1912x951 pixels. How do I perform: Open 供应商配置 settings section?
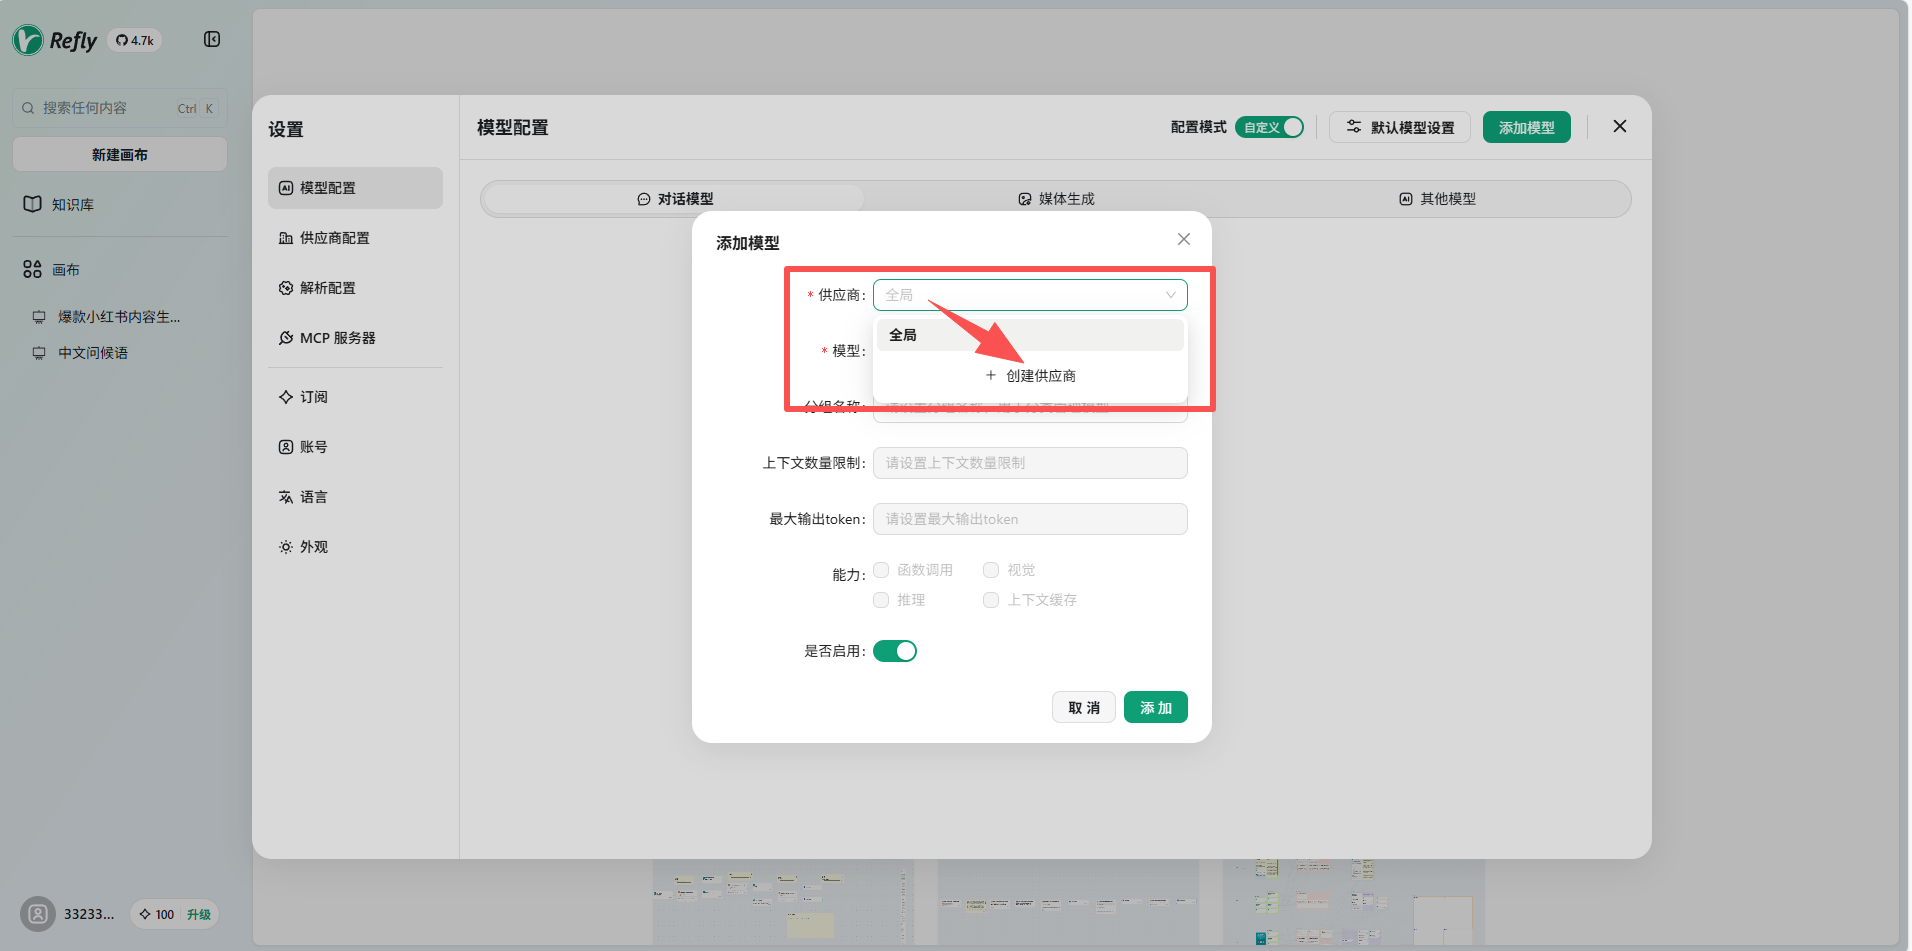tap(334, 238)
